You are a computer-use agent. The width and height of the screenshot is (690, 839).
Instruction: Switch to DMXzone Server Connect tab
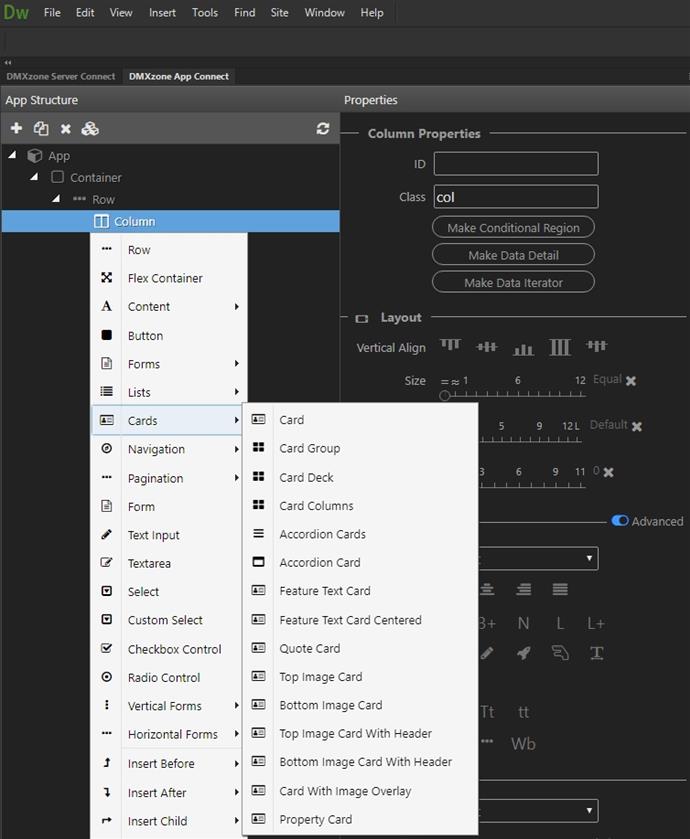[61, 77]
